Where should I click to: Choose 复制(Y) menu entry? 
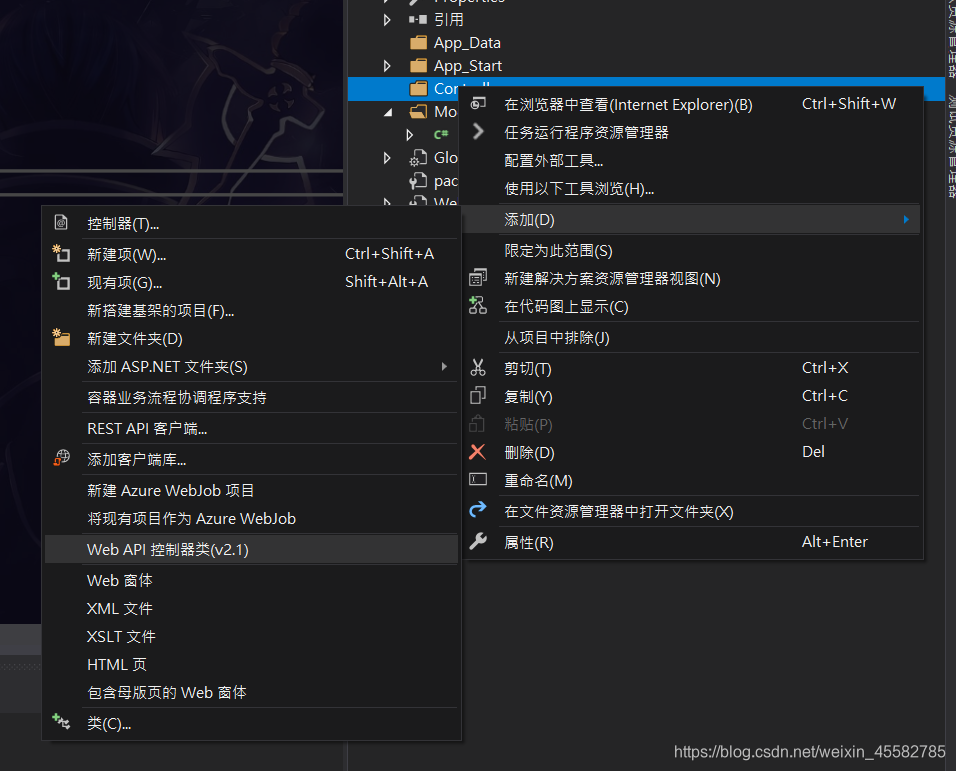click(x=691, y=396)
